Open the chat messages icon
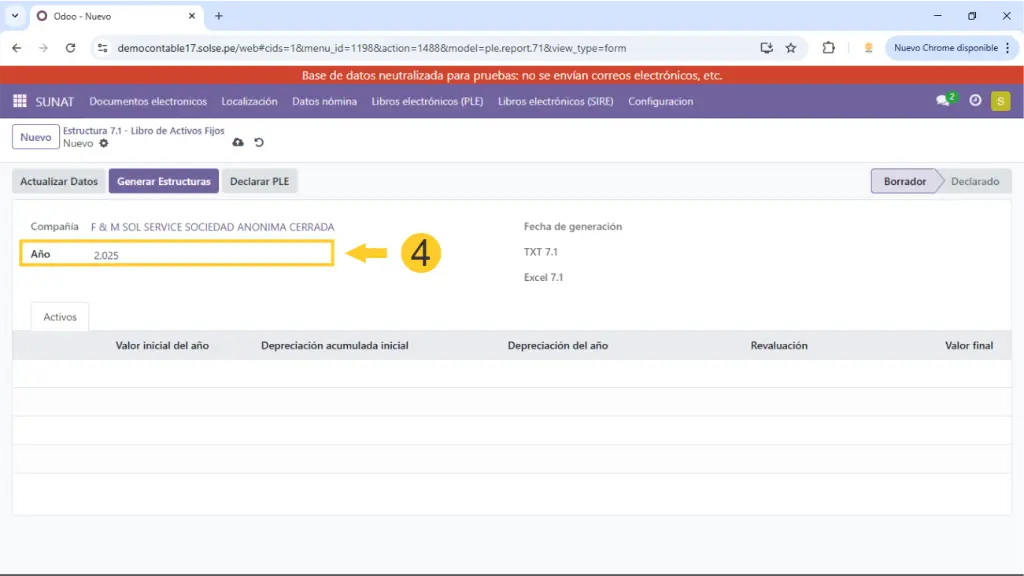 click(943, 101)
